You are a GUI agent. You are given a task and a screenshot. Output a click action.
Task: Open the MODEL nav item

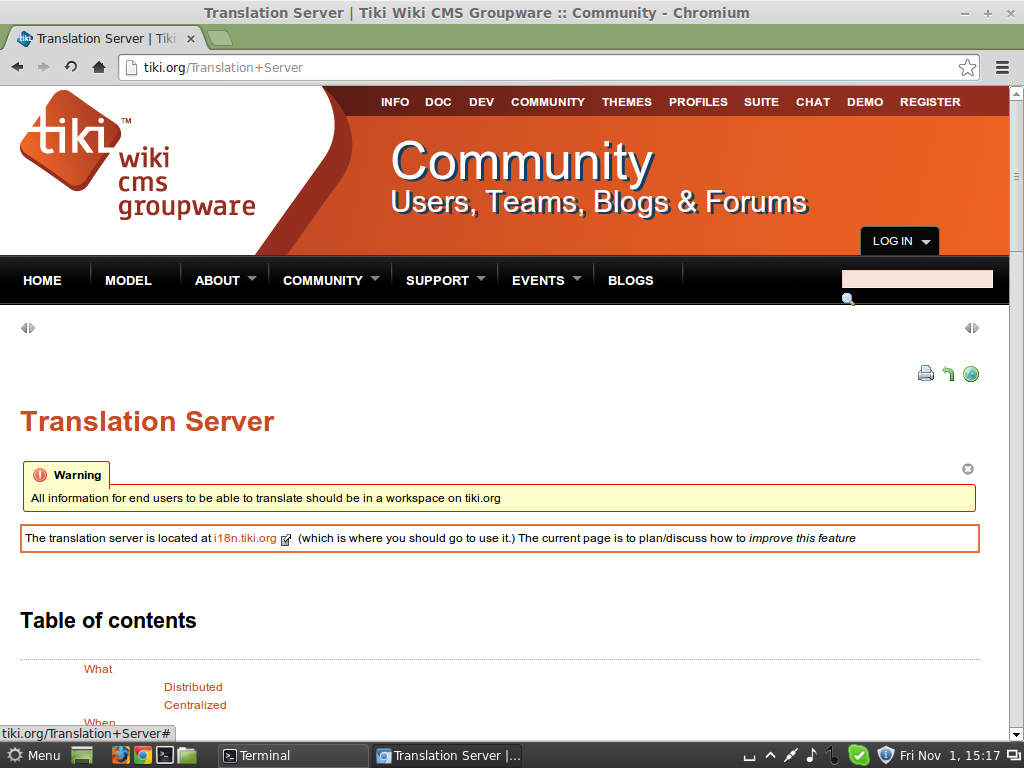[128, 280]
